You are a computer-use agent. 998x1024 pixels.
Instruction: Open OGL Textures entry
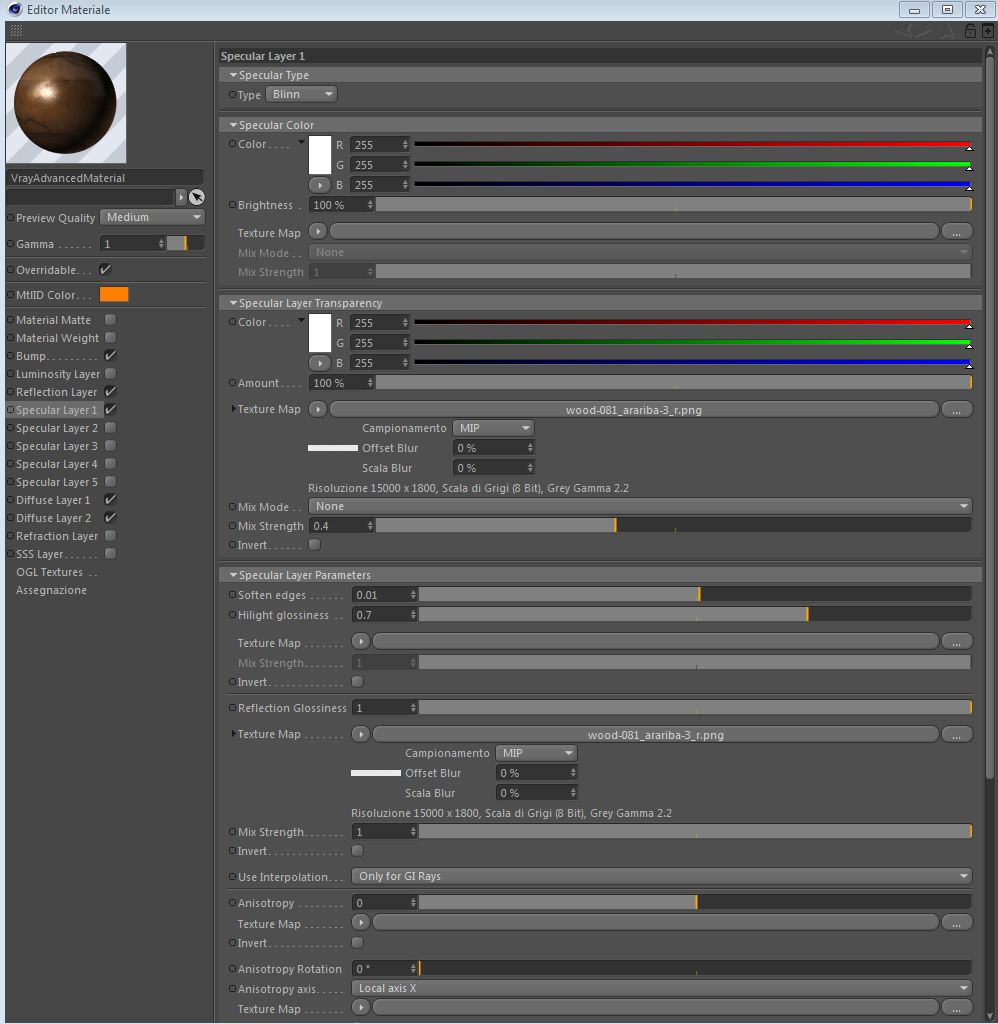pyautogui.click(x=50, y=572)
